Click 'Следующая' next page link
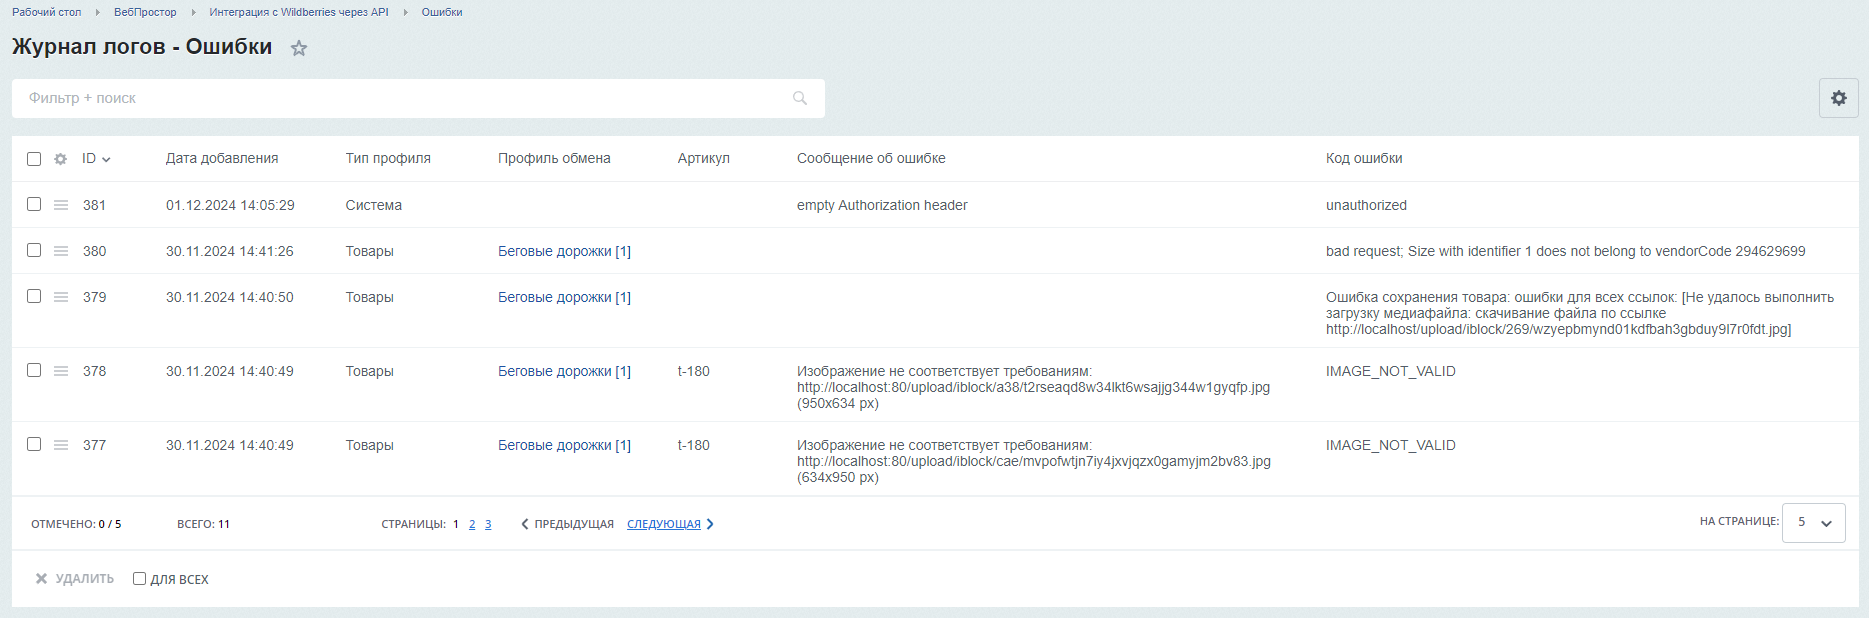This screenshot has width=1869, height=618. click(x=670, y=524)
